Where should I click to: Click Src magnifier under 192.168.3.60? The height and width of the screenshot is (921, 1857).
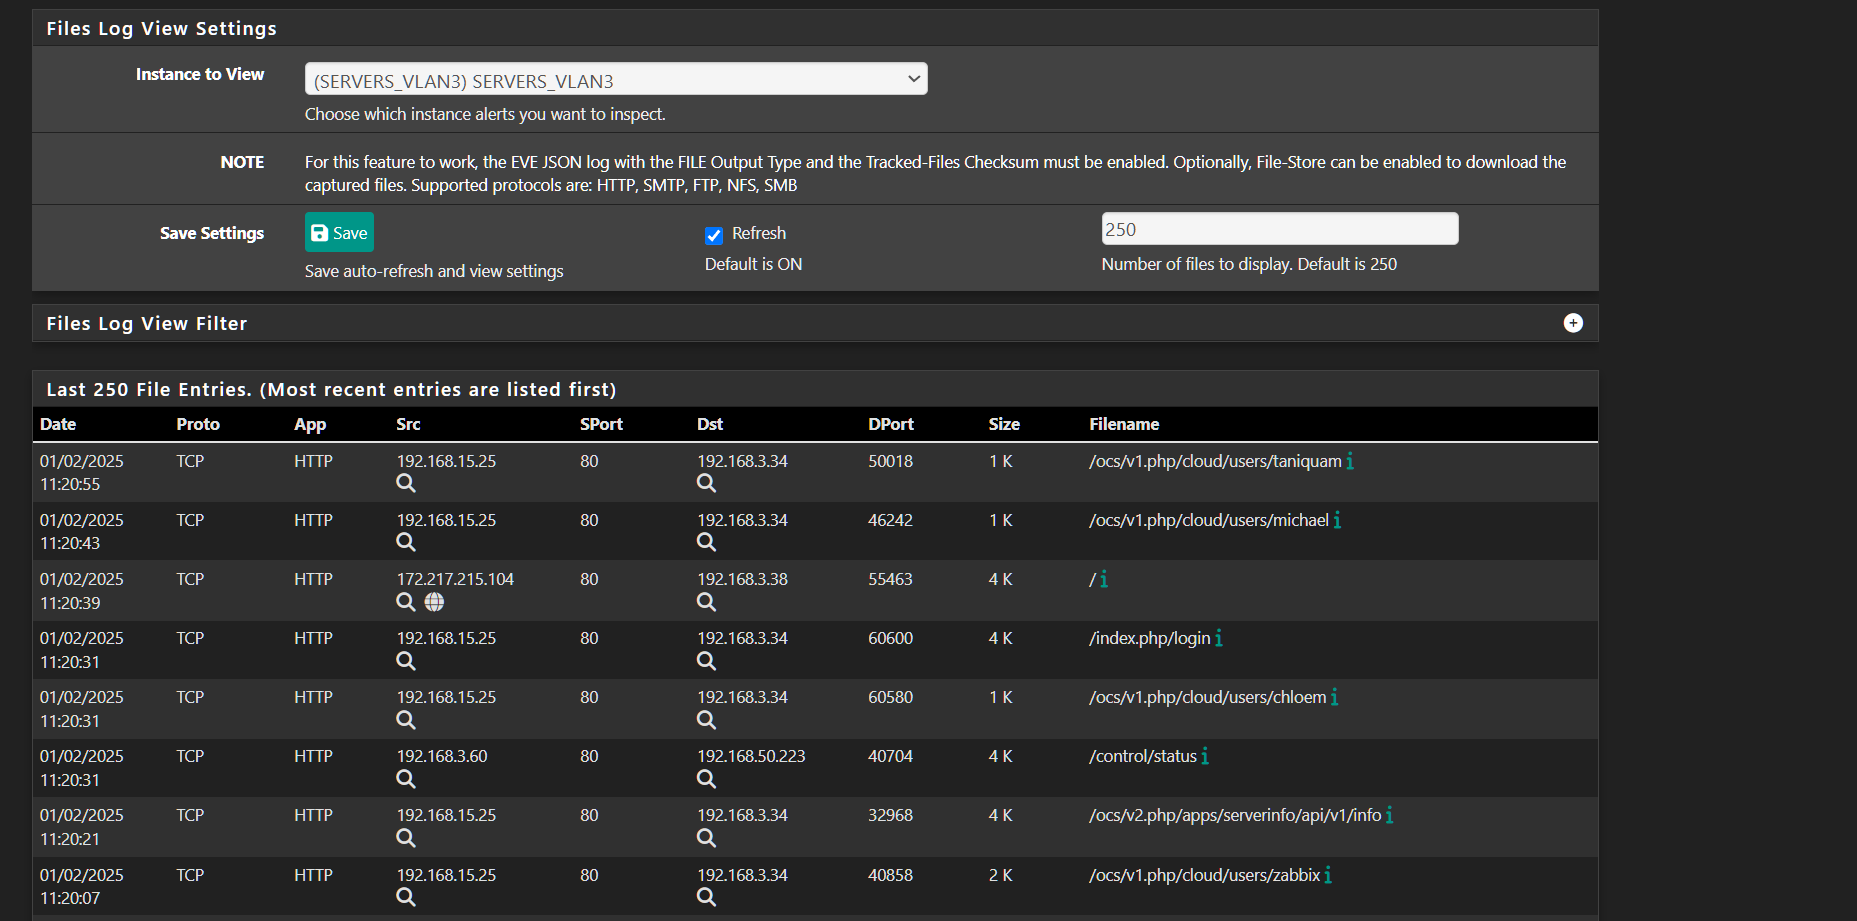[405, 779]
